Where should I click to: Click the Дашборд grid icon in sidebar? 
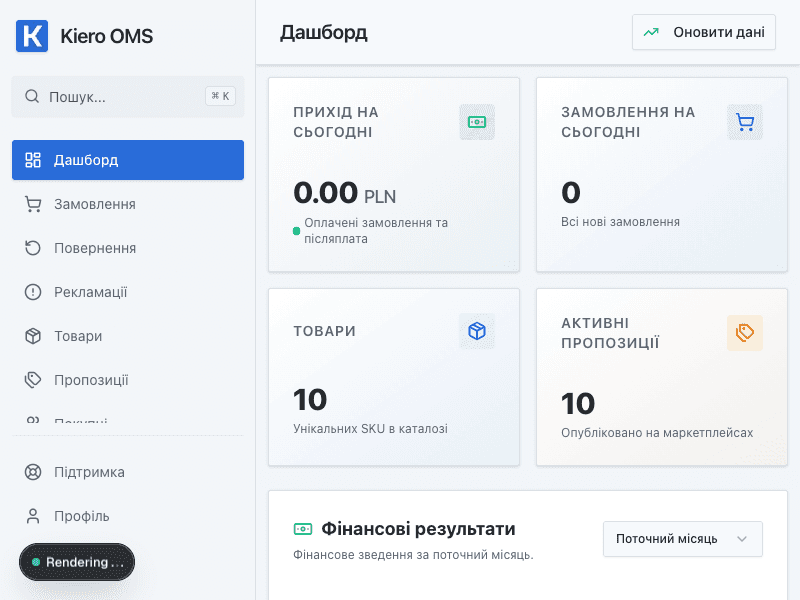(x=33, y=160)
